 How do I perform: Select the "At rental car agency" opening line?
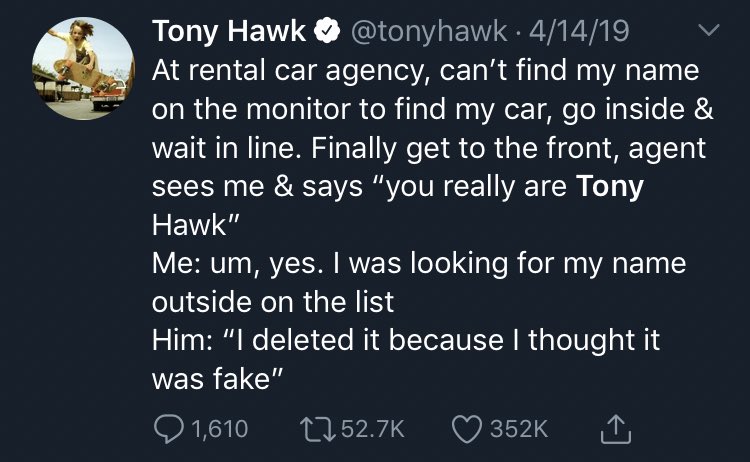click(x=426, y=71)
